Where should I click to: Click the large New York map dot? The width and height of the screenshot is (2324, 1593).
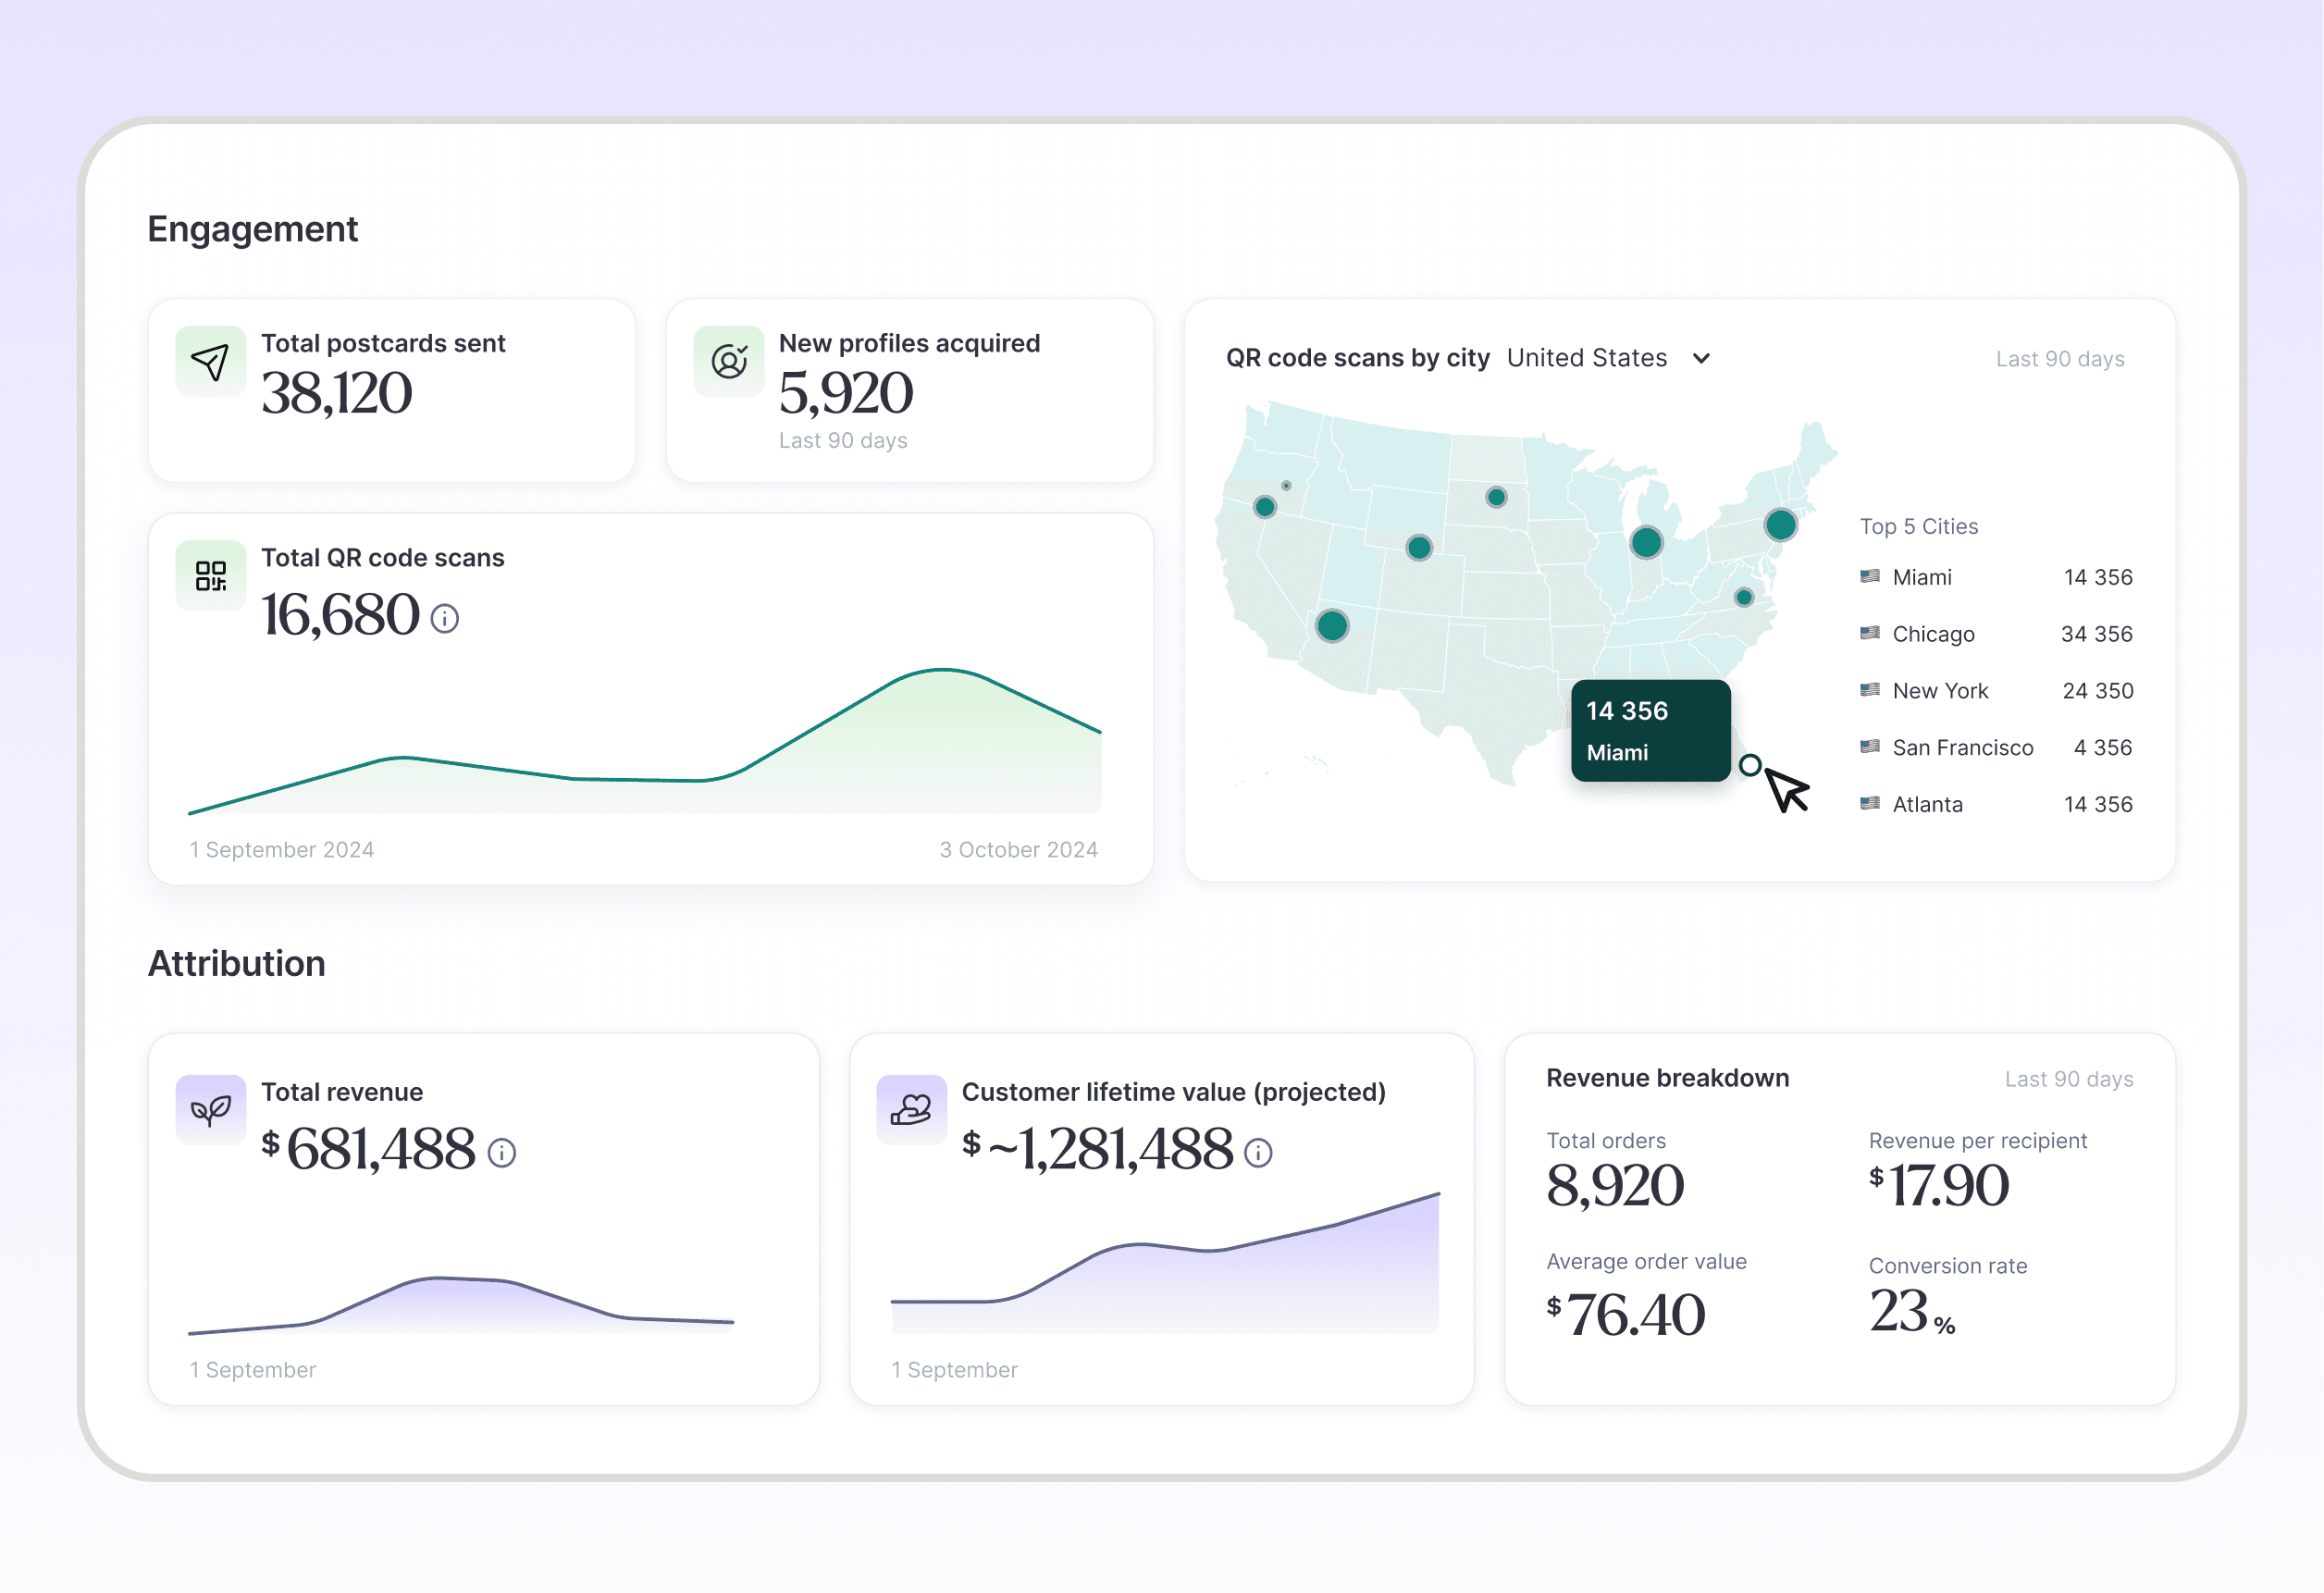[x=1780, y=525]
